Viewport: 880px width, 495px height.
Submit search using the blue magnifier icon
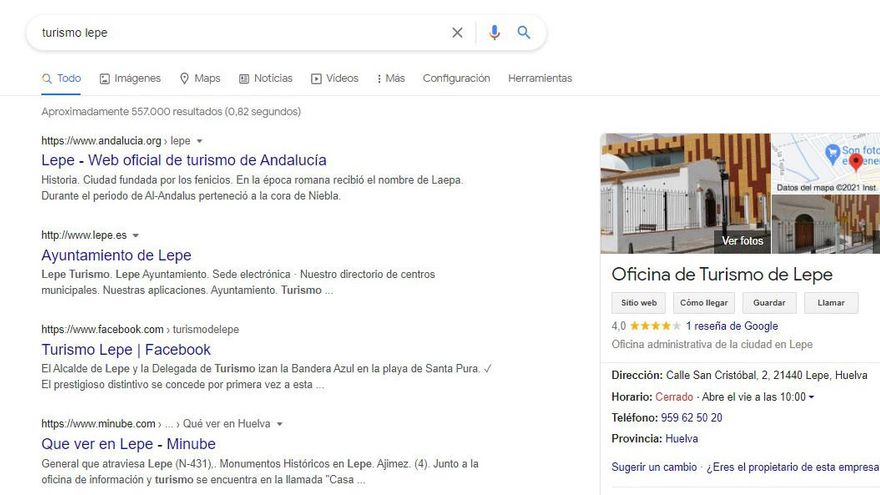click(x=524, y=33)
